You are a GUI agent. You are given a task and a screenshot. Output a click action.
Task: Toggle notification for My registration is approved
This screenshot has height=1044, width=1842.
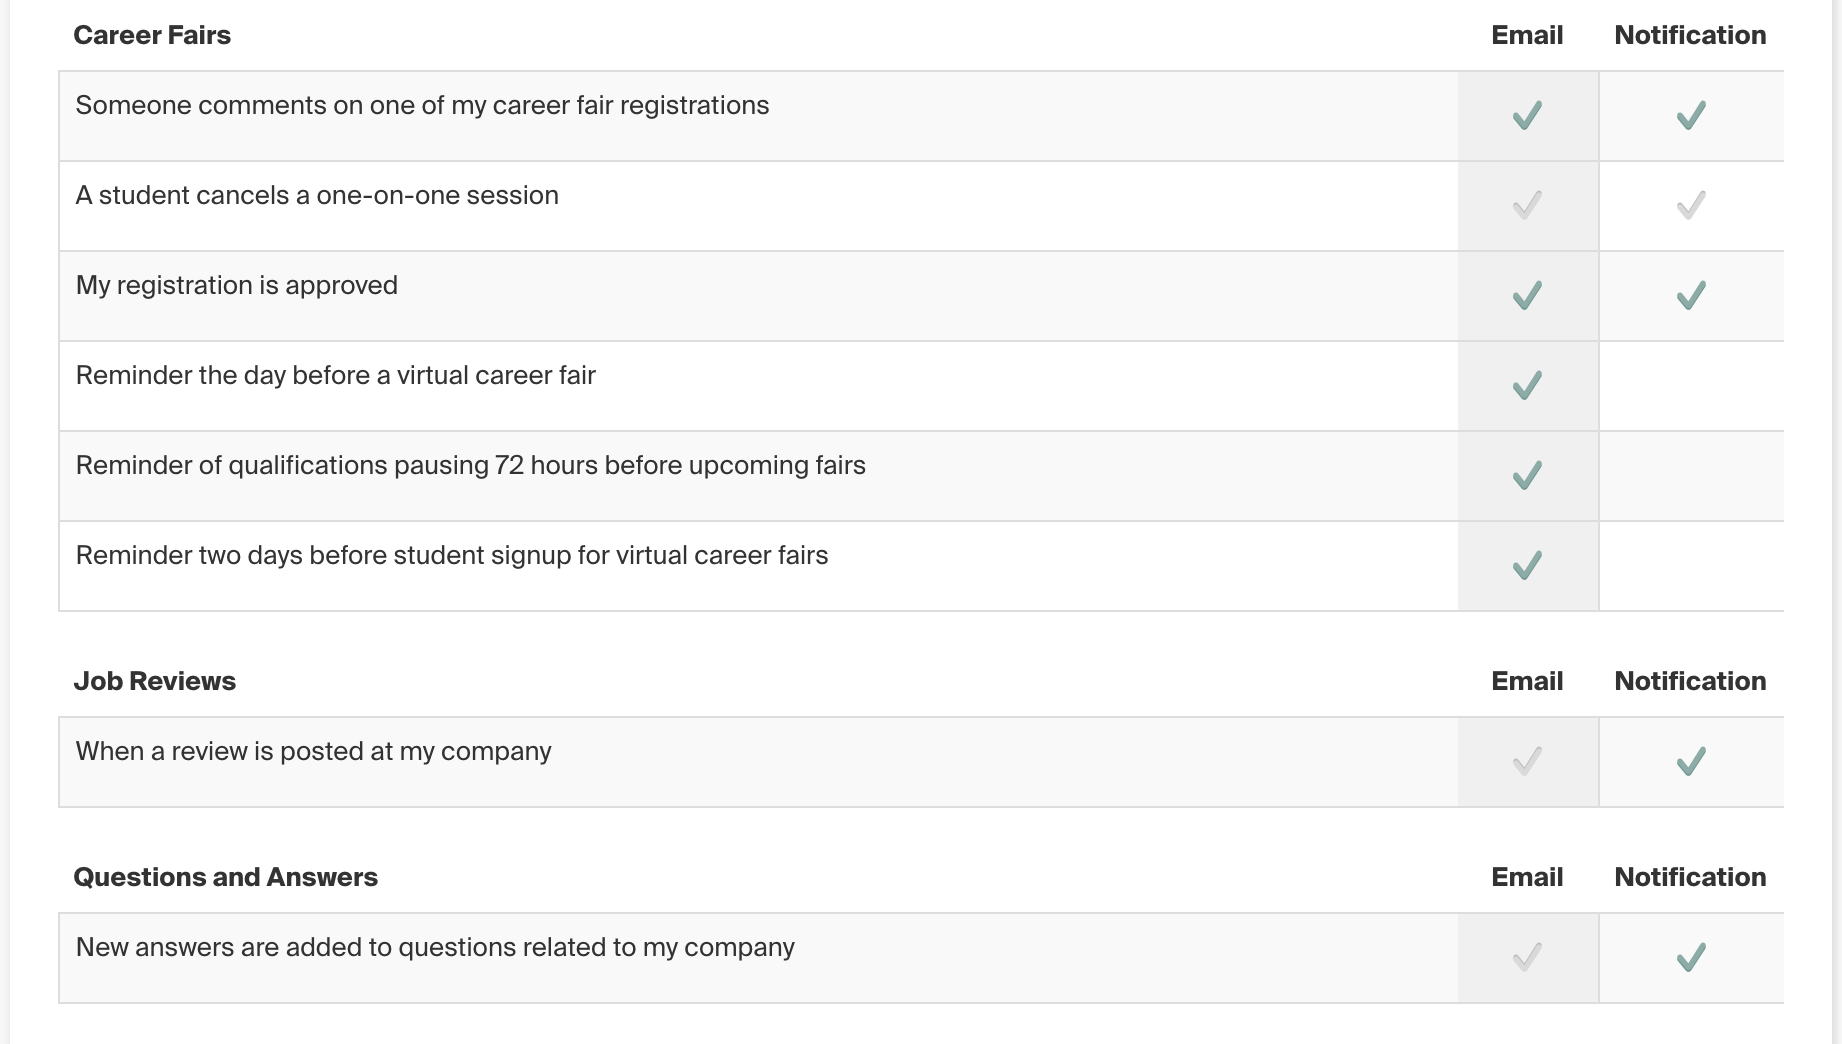click(x=1691, y=296)
